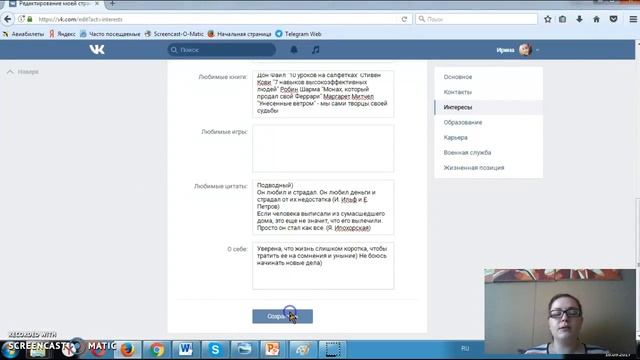Open the Яндекс bookmark
This screenshot has width=640, height=360.
[62, 34]
